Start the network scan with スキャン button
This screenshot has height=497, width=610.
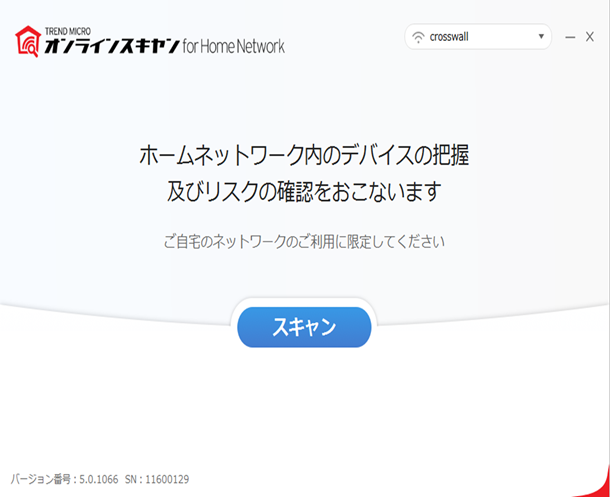304,327
